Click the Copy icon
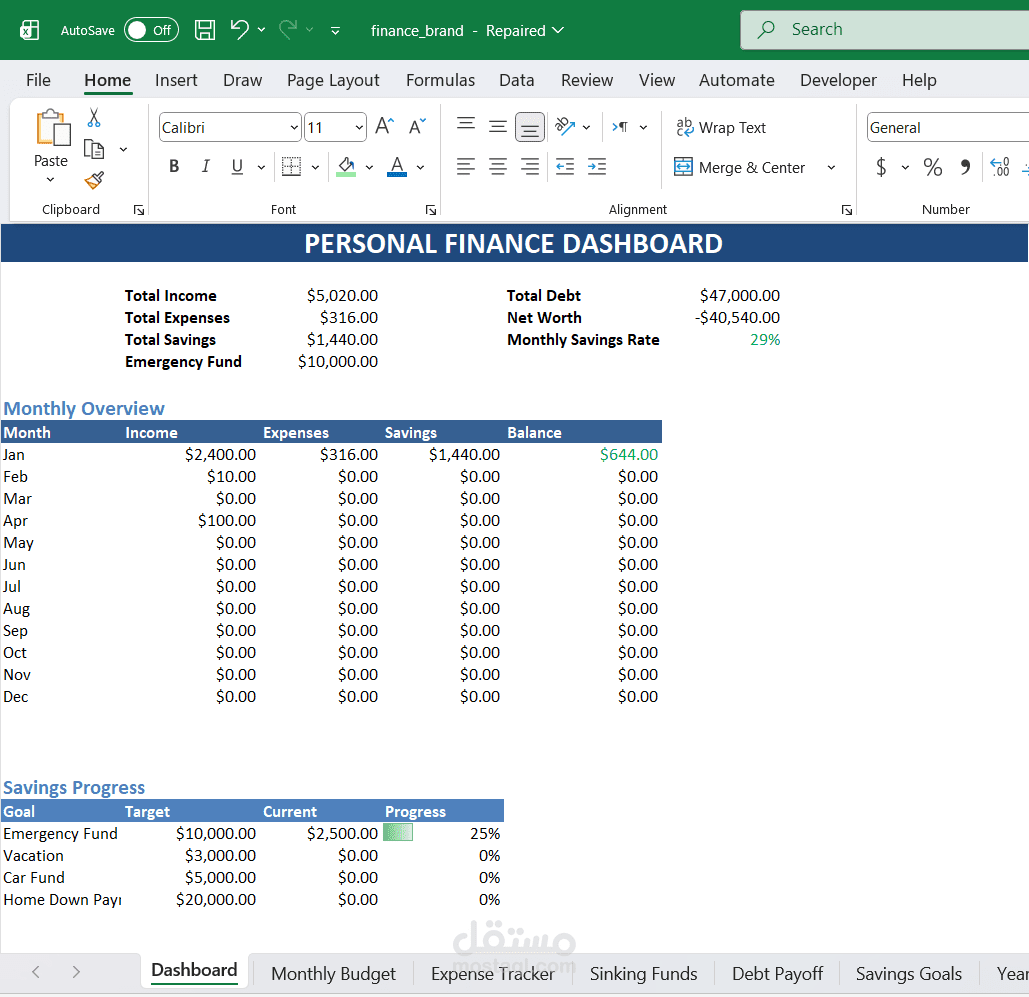Viewport: 1029px width, 997px height. [94, 150]
